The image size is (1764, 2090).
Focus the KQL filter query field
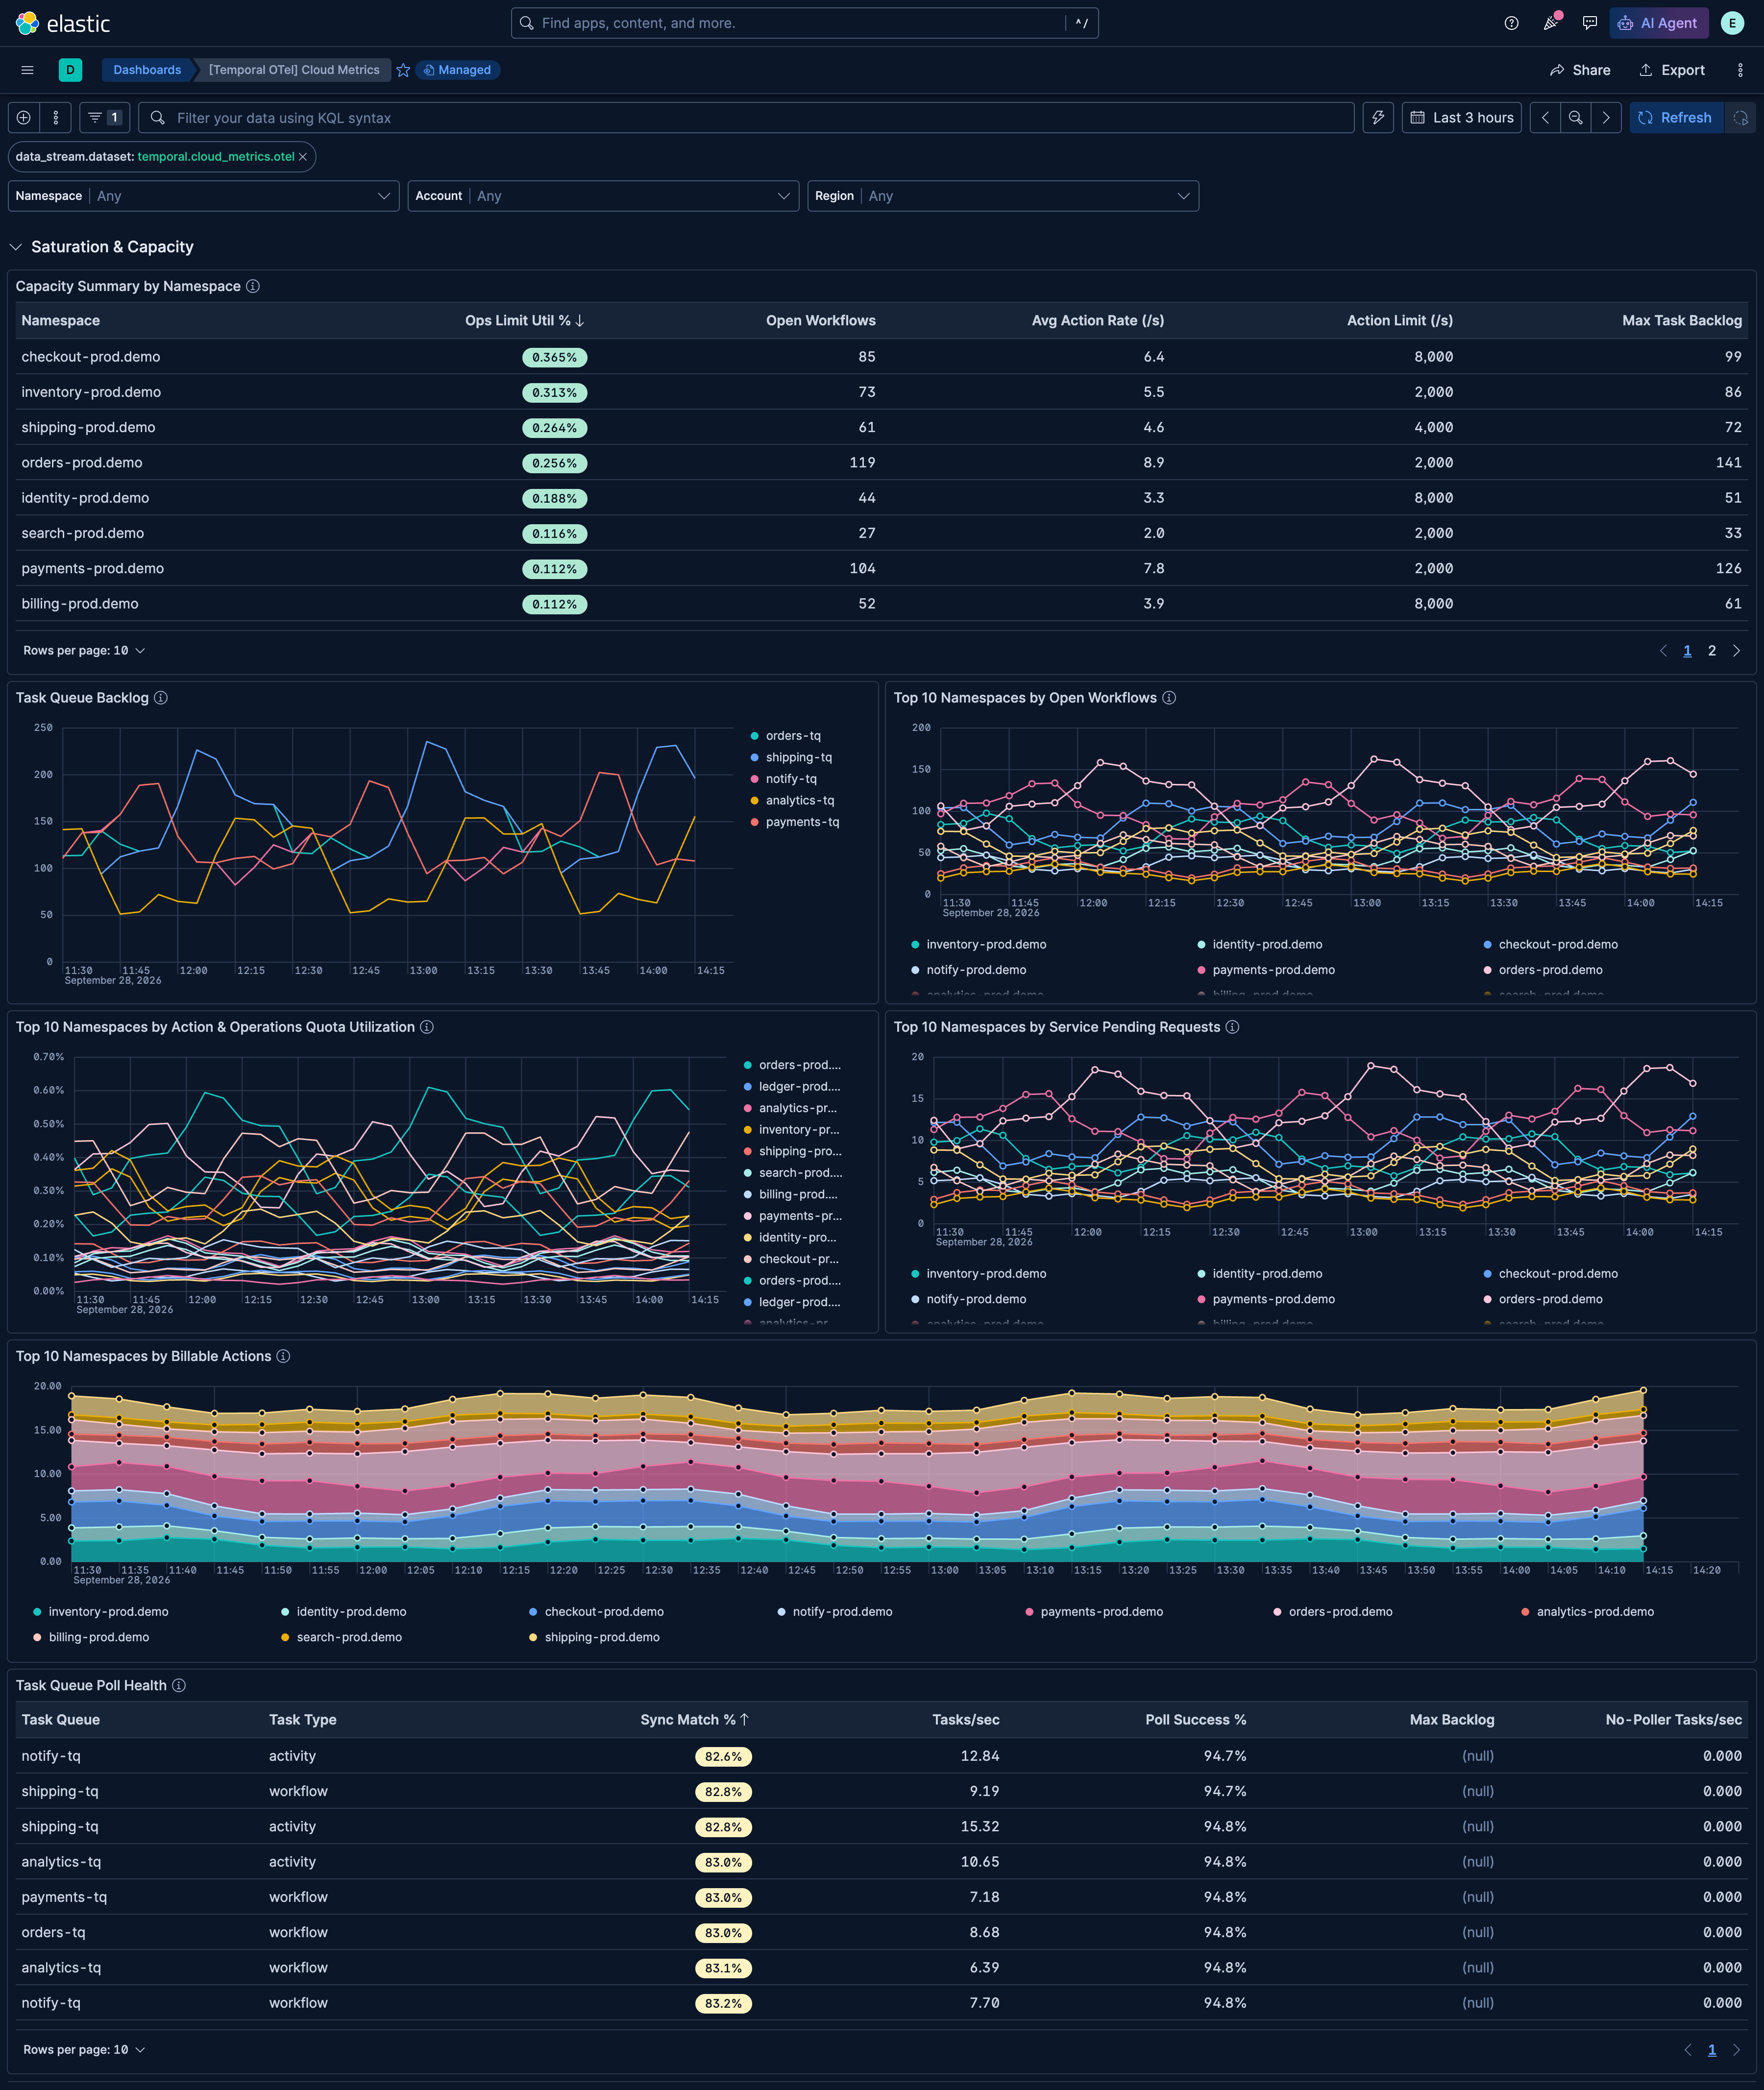(746, 118)
